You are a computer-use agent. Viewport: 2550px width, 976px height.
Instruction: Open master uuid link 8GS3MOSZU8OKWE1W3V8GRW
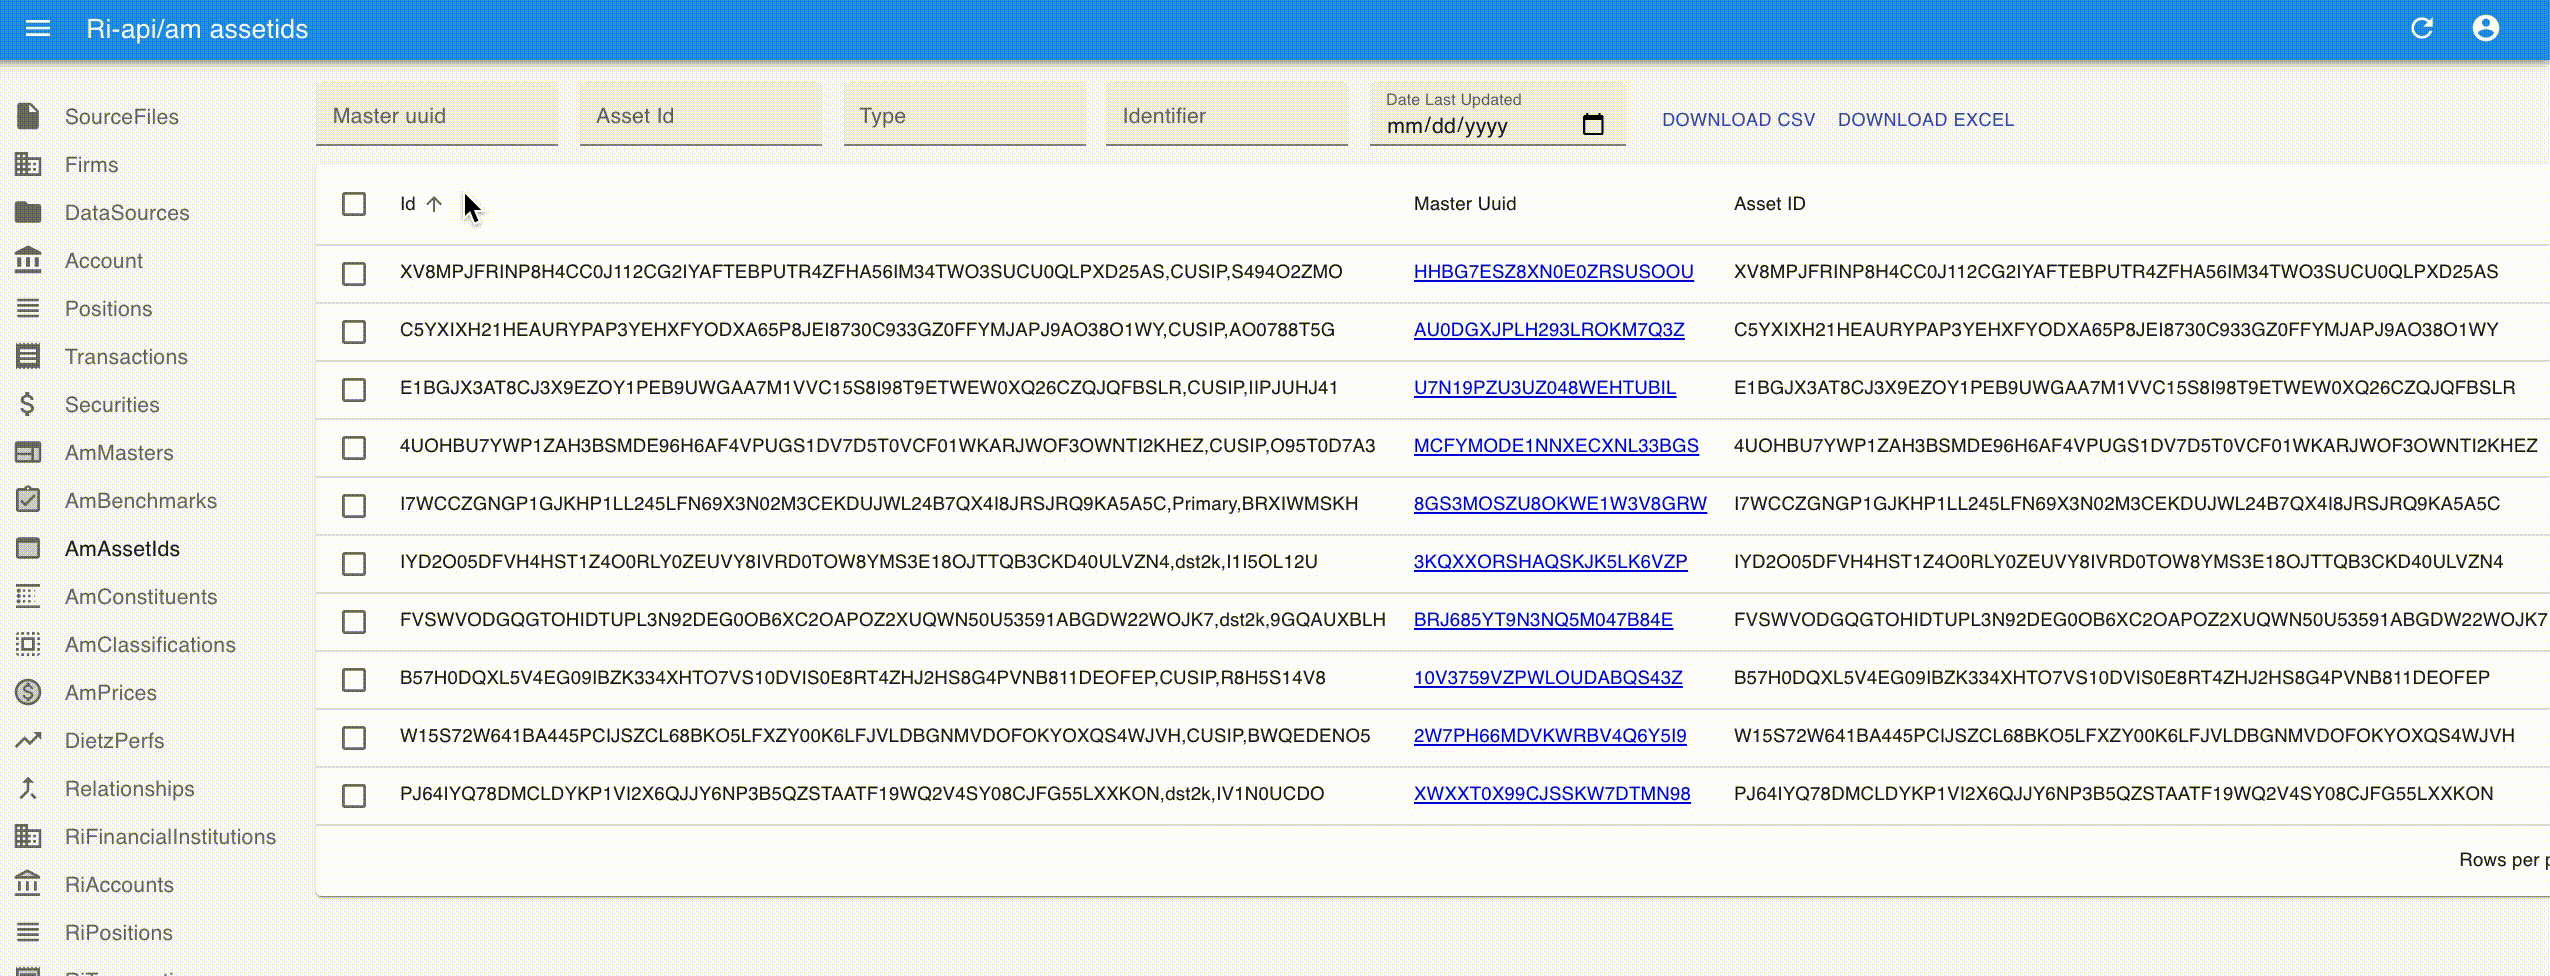[x=1560, y=503]
